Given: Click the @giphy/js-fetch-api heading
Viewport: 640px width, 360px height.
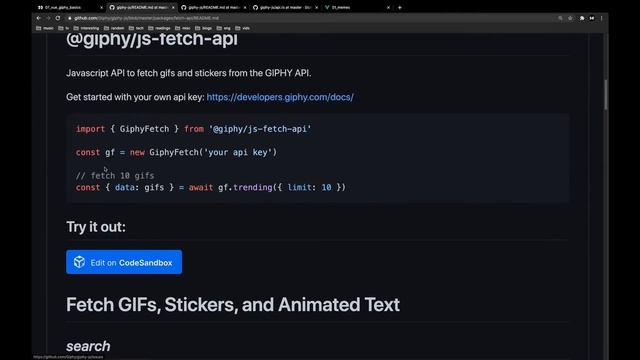Looking at the screenshot, I should click(x=152, y=40).
